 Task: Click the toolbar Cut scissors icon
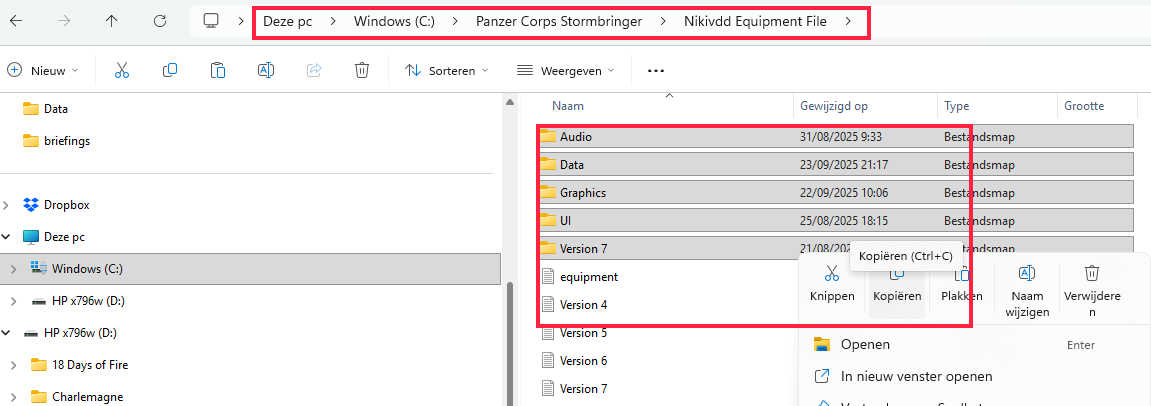122,70
